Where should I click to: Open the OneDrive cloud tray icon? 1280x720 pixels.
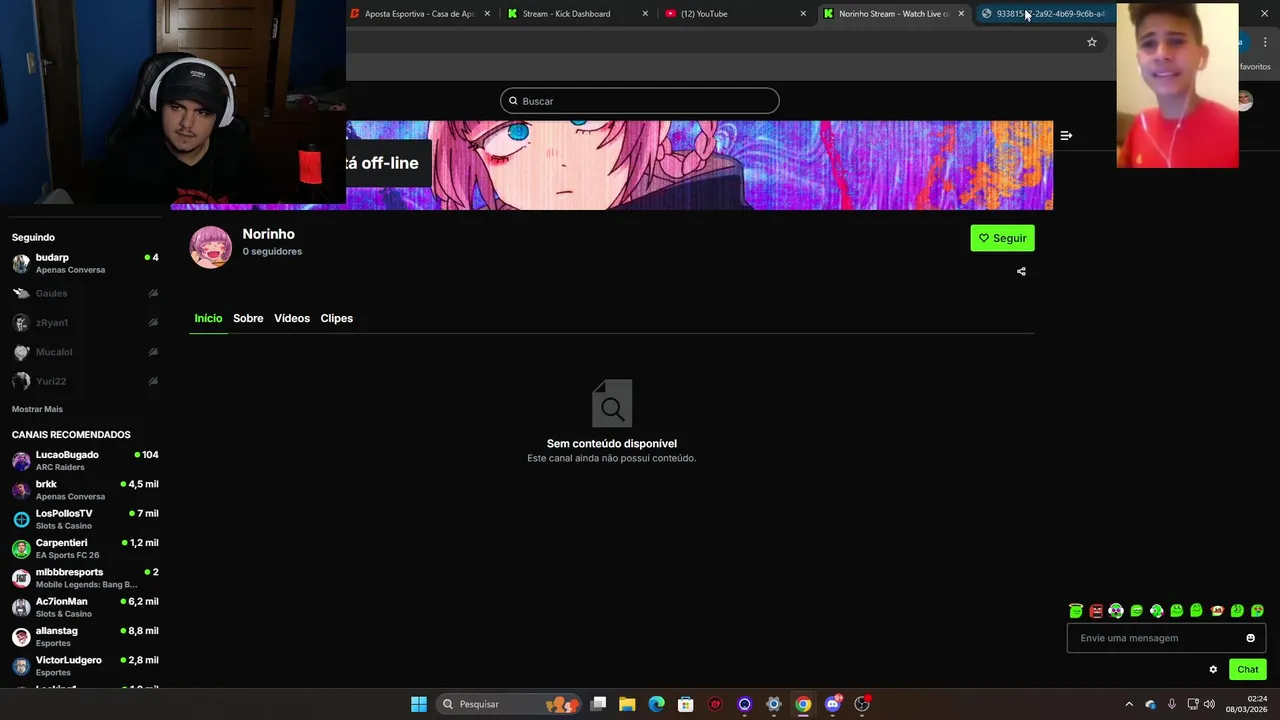point(1150,704)
